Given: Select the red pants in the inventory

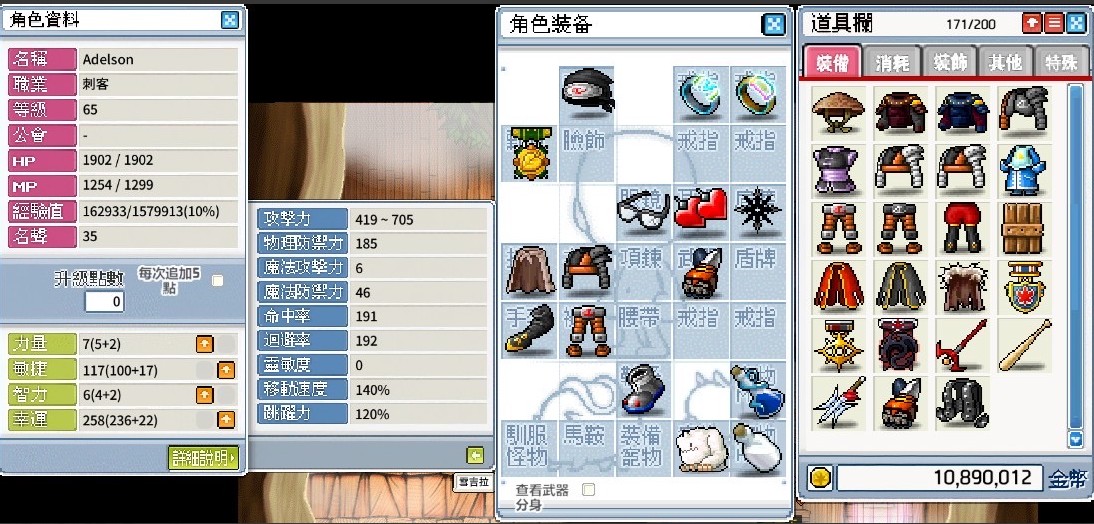Looking at the screenshot, I should click(x=962, y=228).
